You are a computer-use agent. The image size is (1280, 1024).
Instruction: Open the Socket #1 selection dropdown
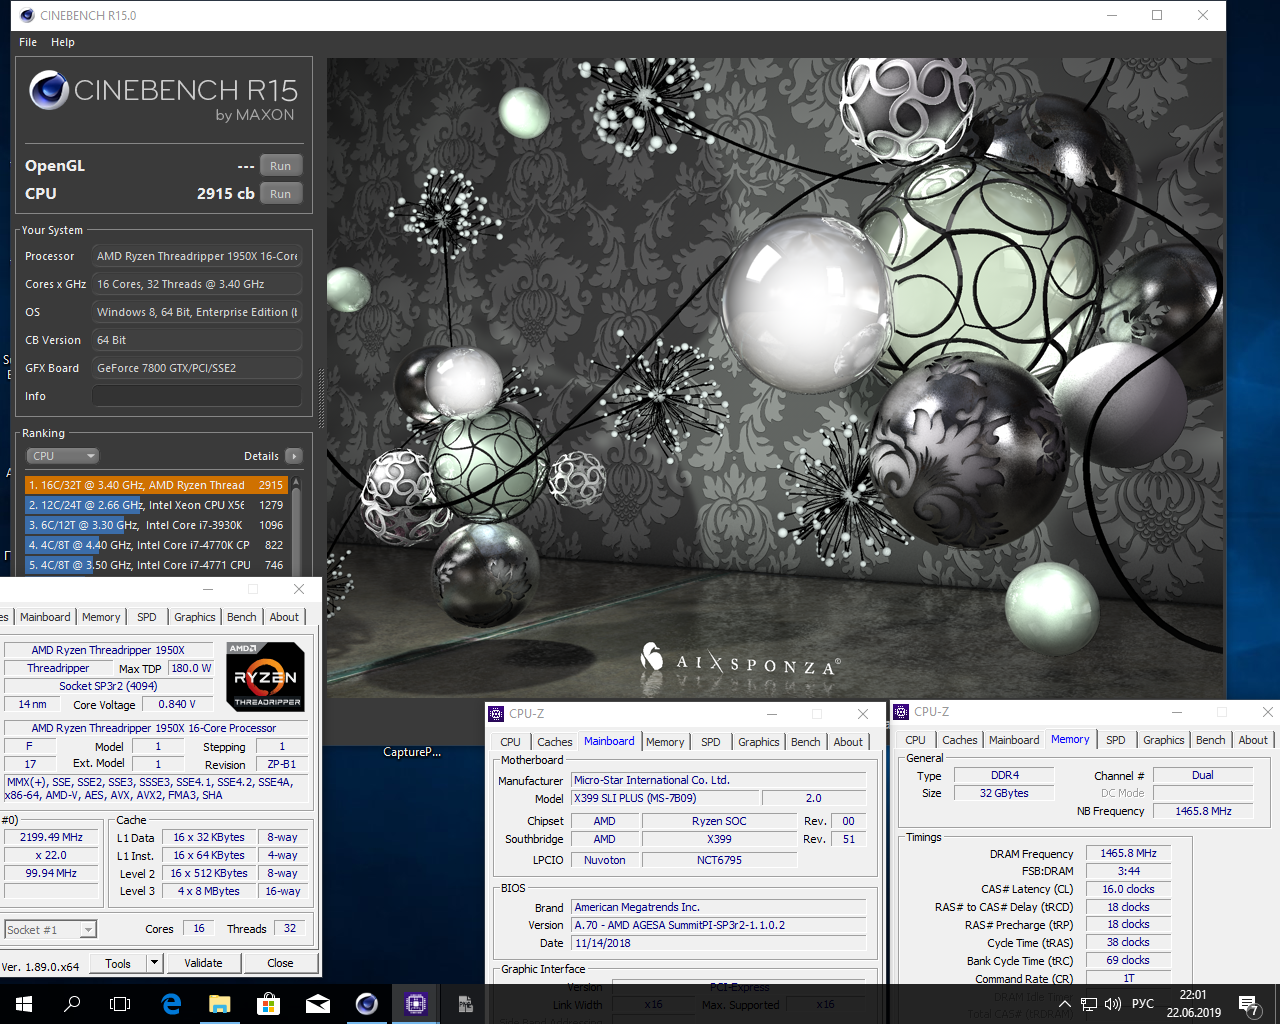click(50, 930)
